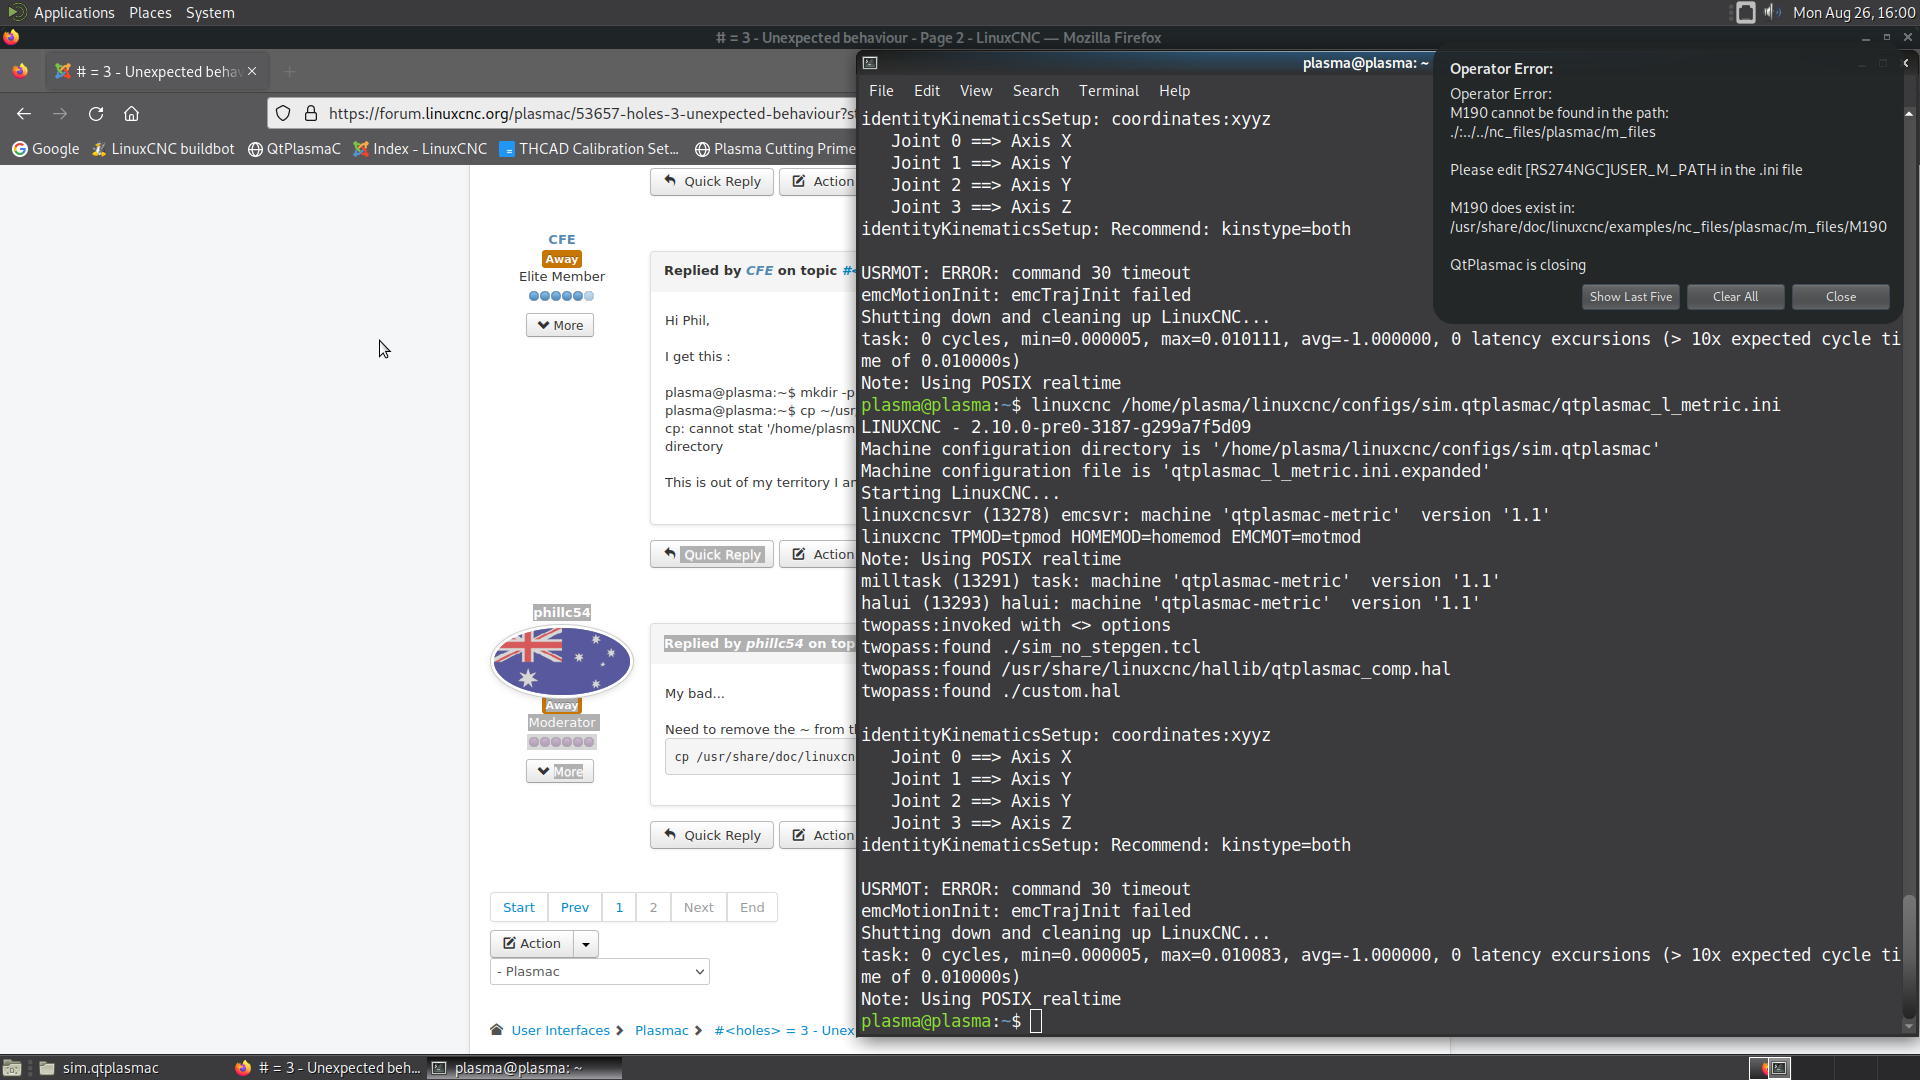Click the Firefox back arrow

(24, 114)
